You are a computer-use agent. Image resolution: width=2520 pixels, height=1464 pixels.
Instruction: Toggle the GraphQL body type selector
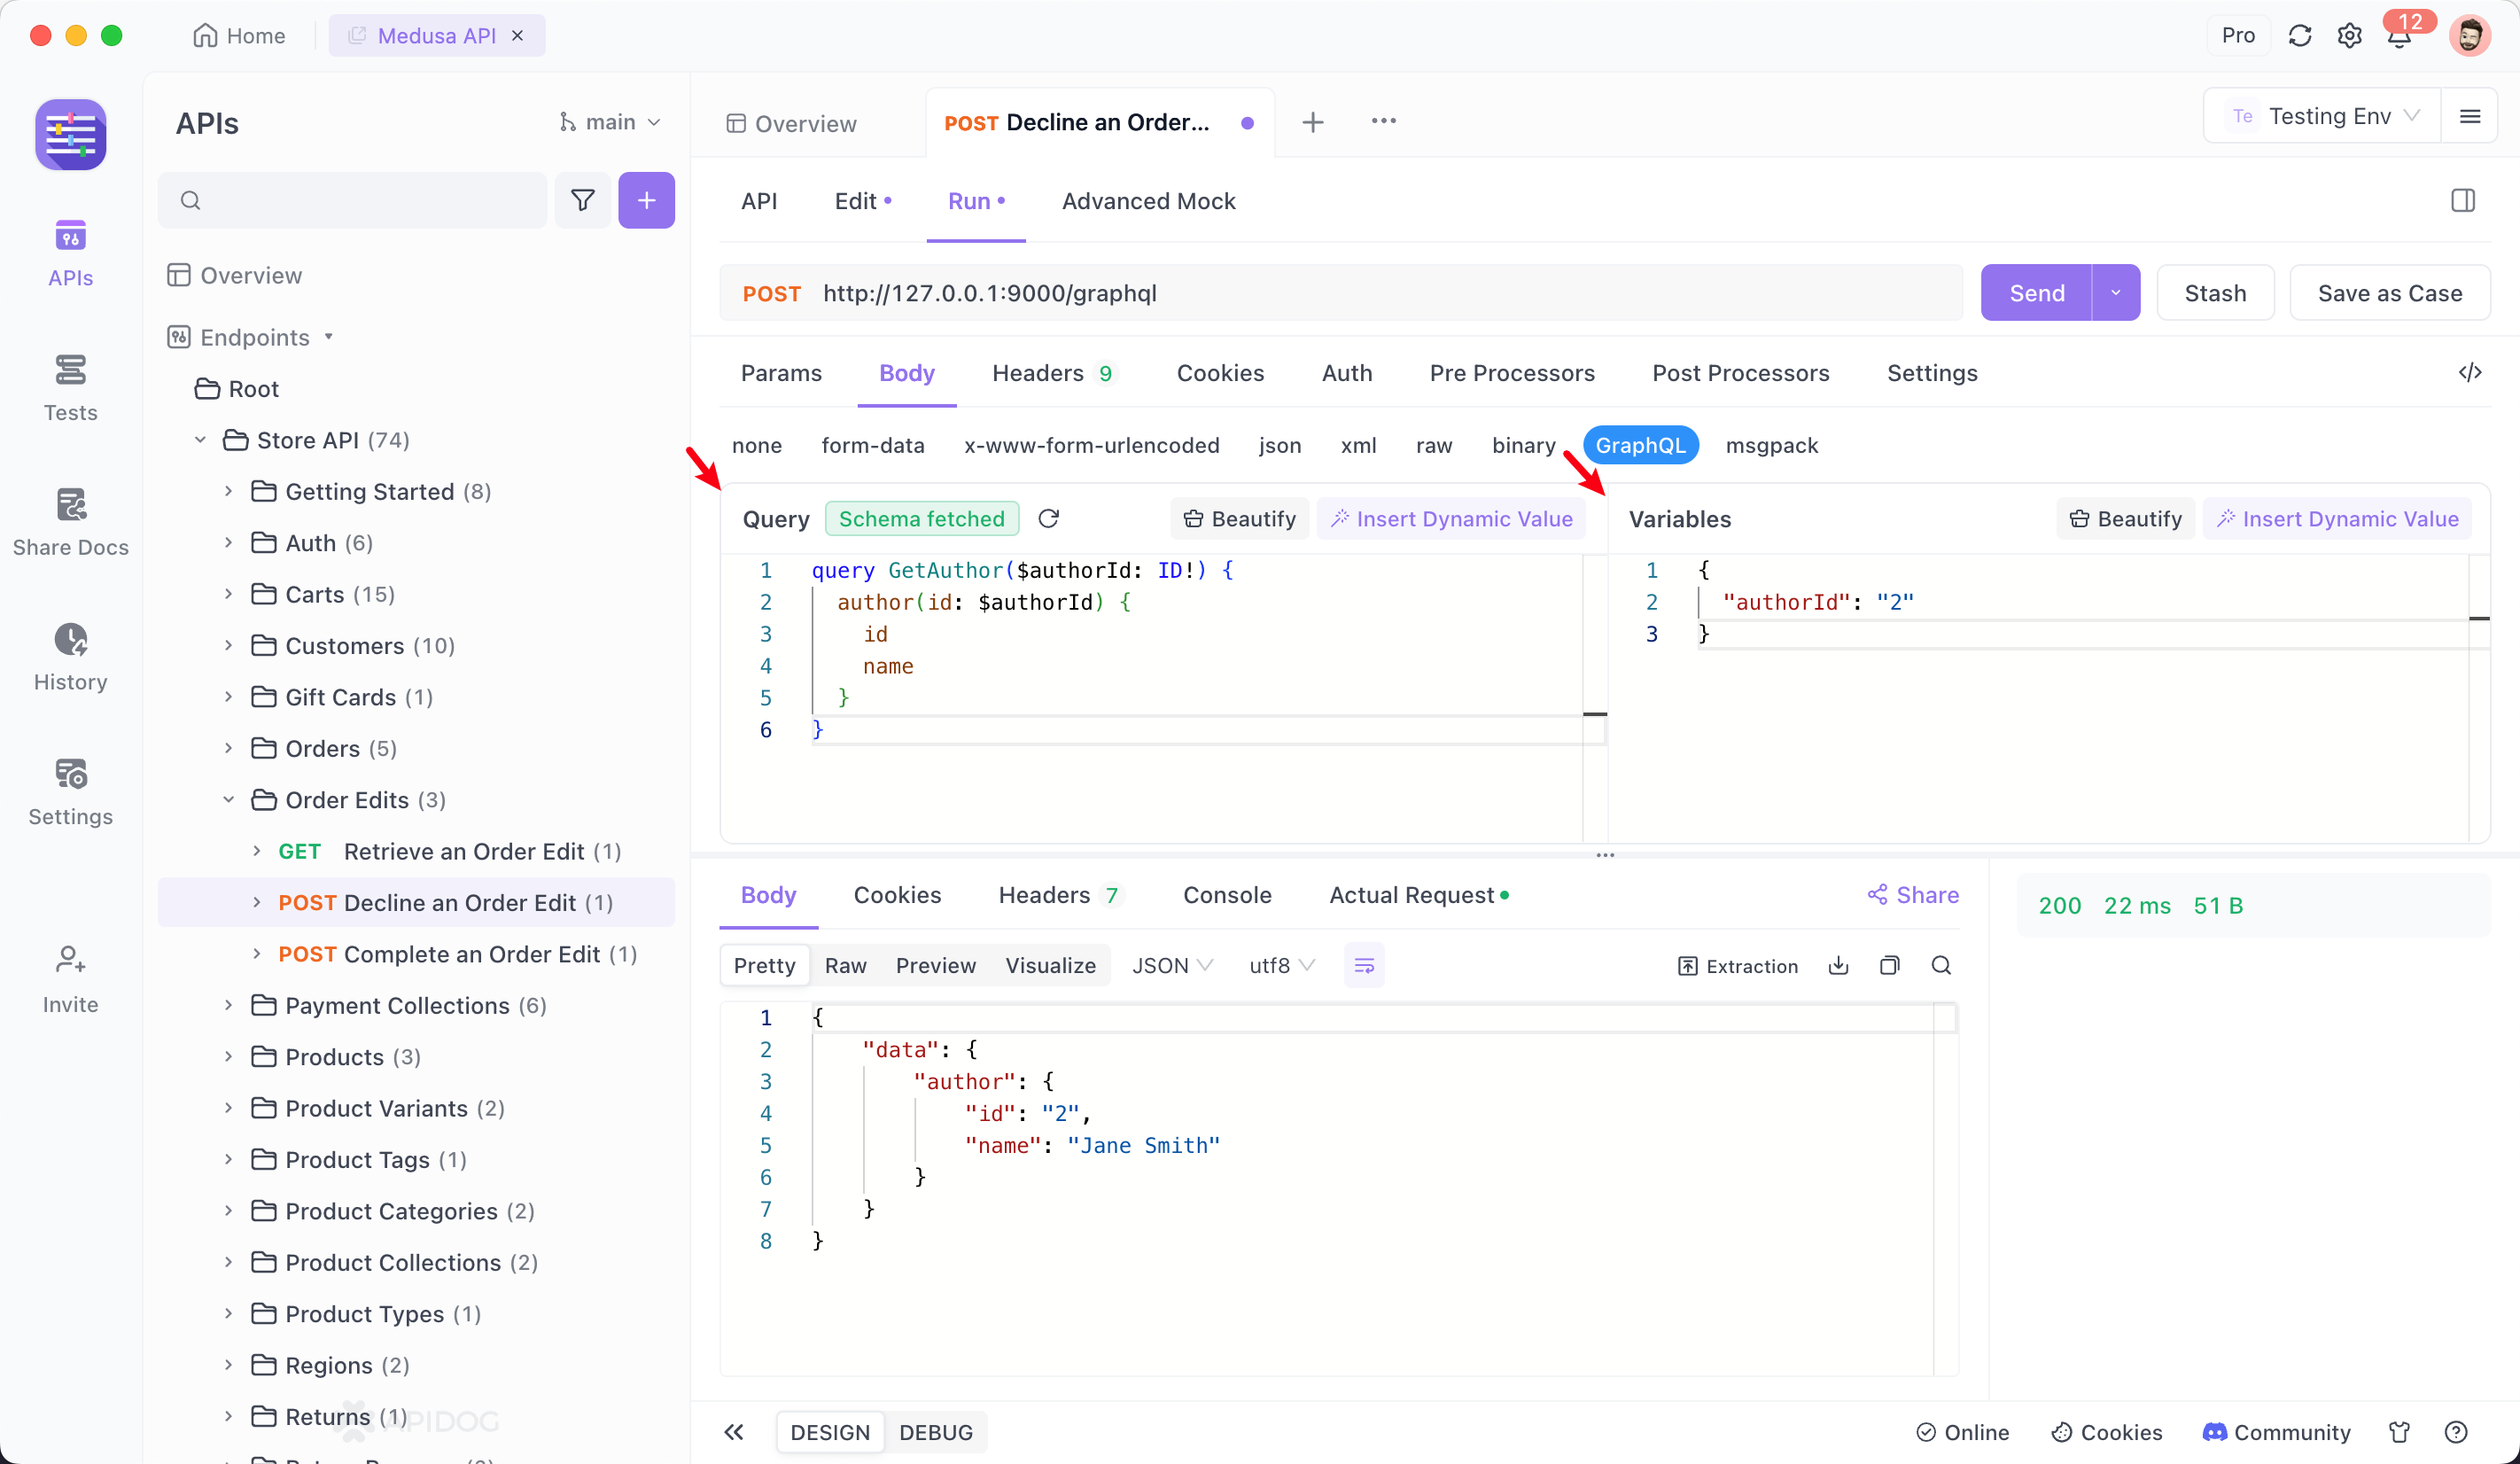click(x=1640, y=445)
